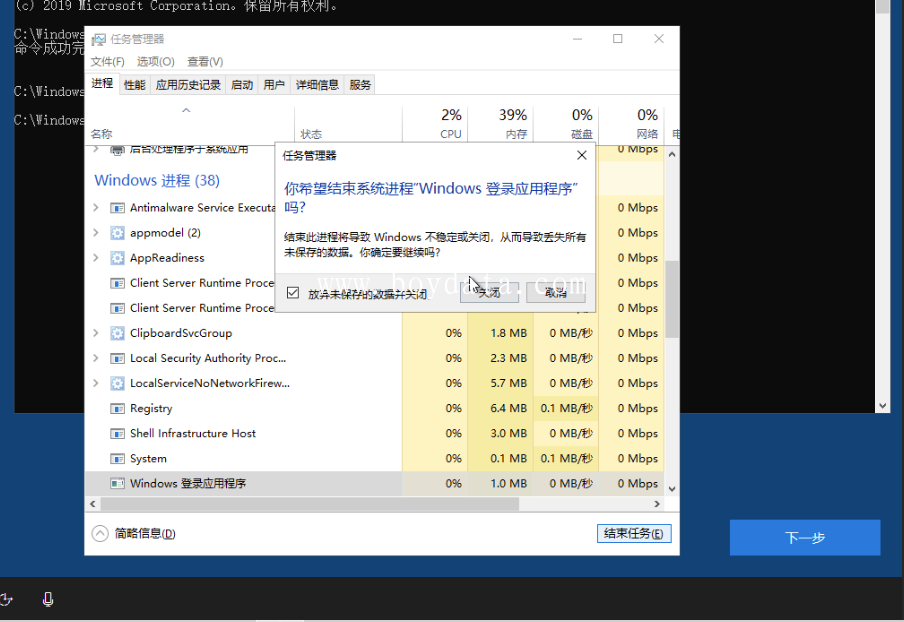Expand the AppReadiness process row
Viewport: 904px width, 622px height.
point(96,258)
